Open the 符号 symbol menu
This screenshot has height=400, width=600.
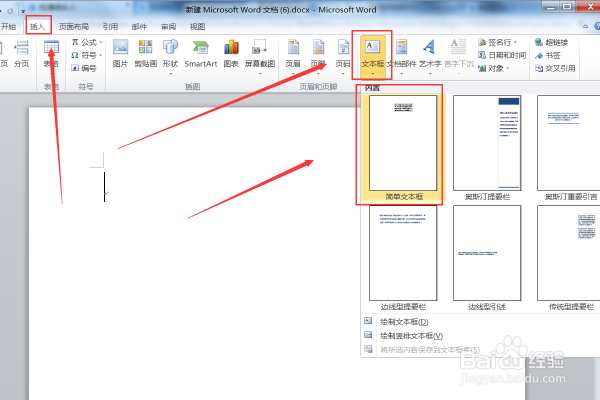pos(85,56)
